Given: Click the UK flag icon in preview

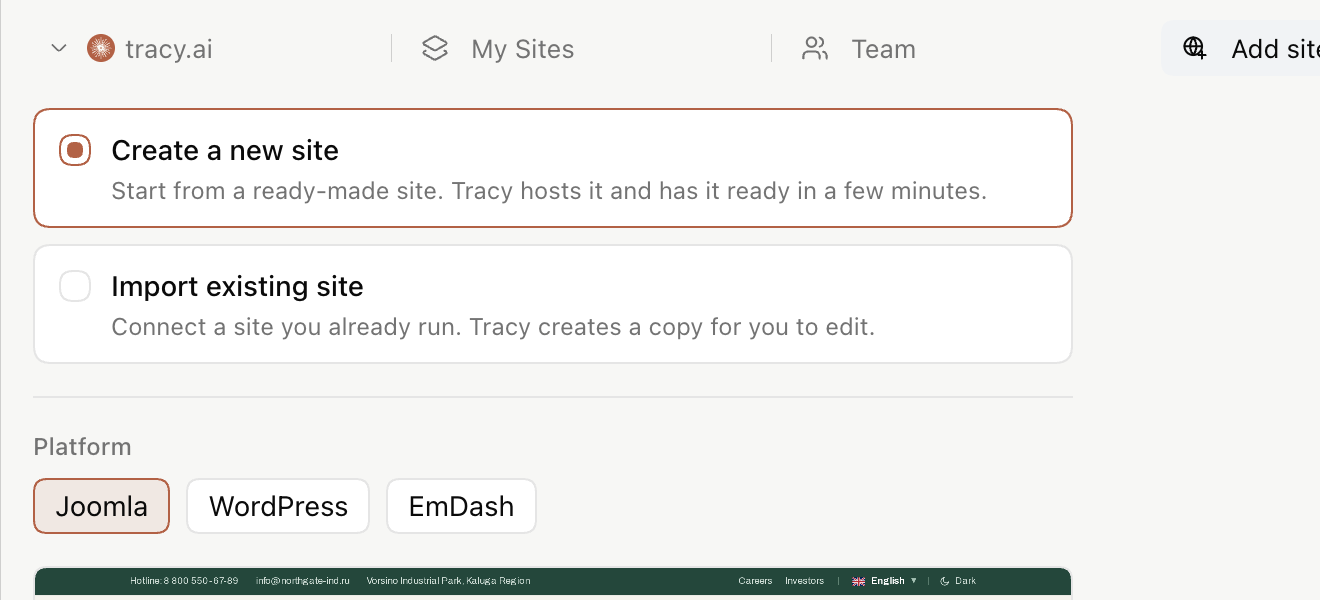Looking at the screenshot, I should click(858, 581).
